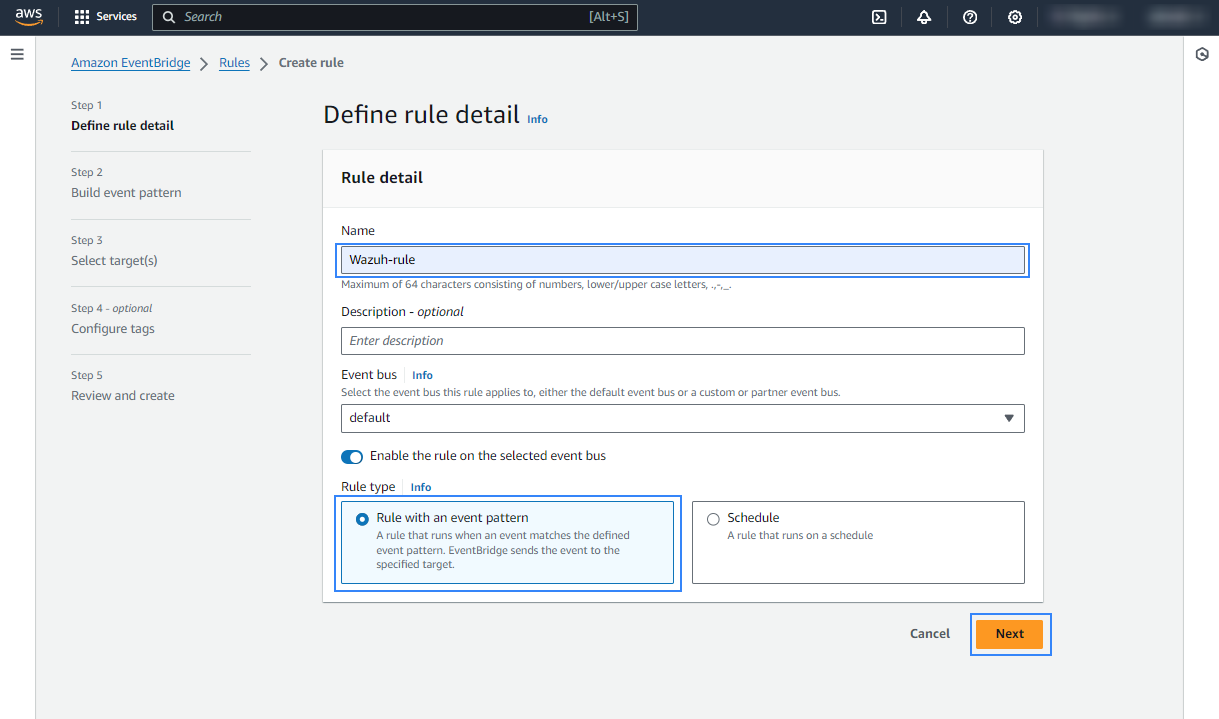Image resolution: width=1219 pixels, height=719 pixels.
Task: Open the settings gear icon
Action: click(1015, 17)
